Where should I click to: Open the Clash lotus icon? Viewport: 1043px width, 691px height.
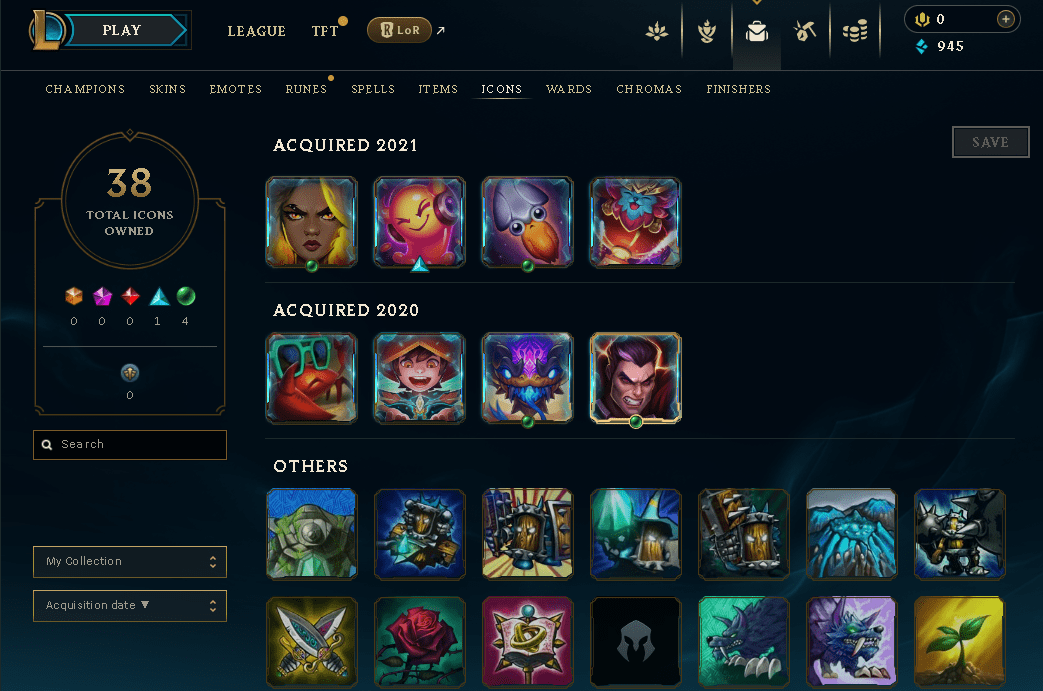pyautogui.click(x=657, y=31)
